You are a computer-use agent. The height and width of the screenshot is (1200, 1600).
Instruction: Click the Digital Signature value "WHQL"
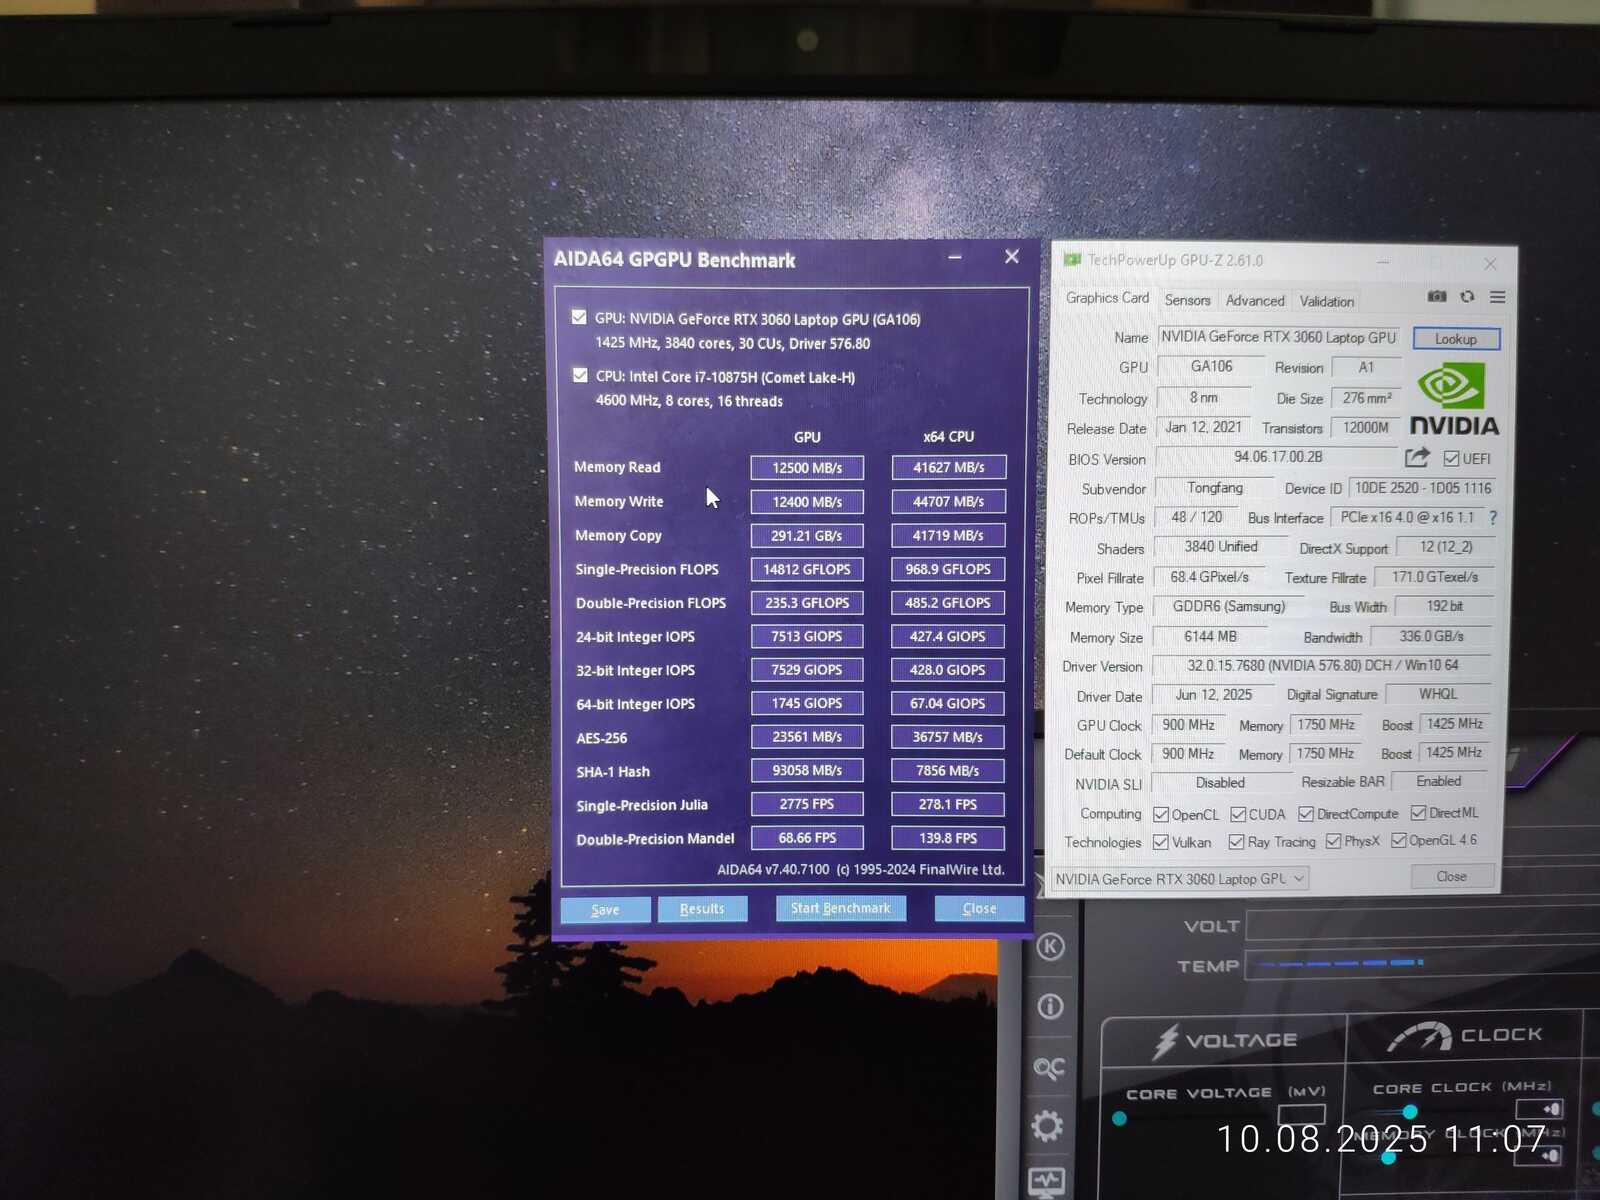pyautogui.click(x=1438, y=694)
